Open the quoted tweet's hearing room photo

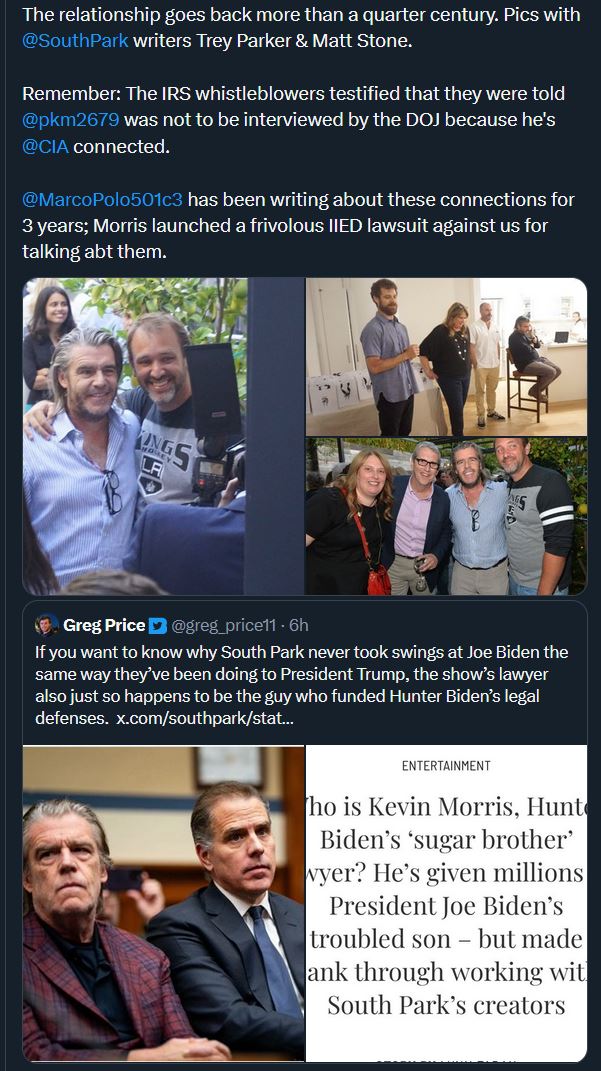pos(163,902)
